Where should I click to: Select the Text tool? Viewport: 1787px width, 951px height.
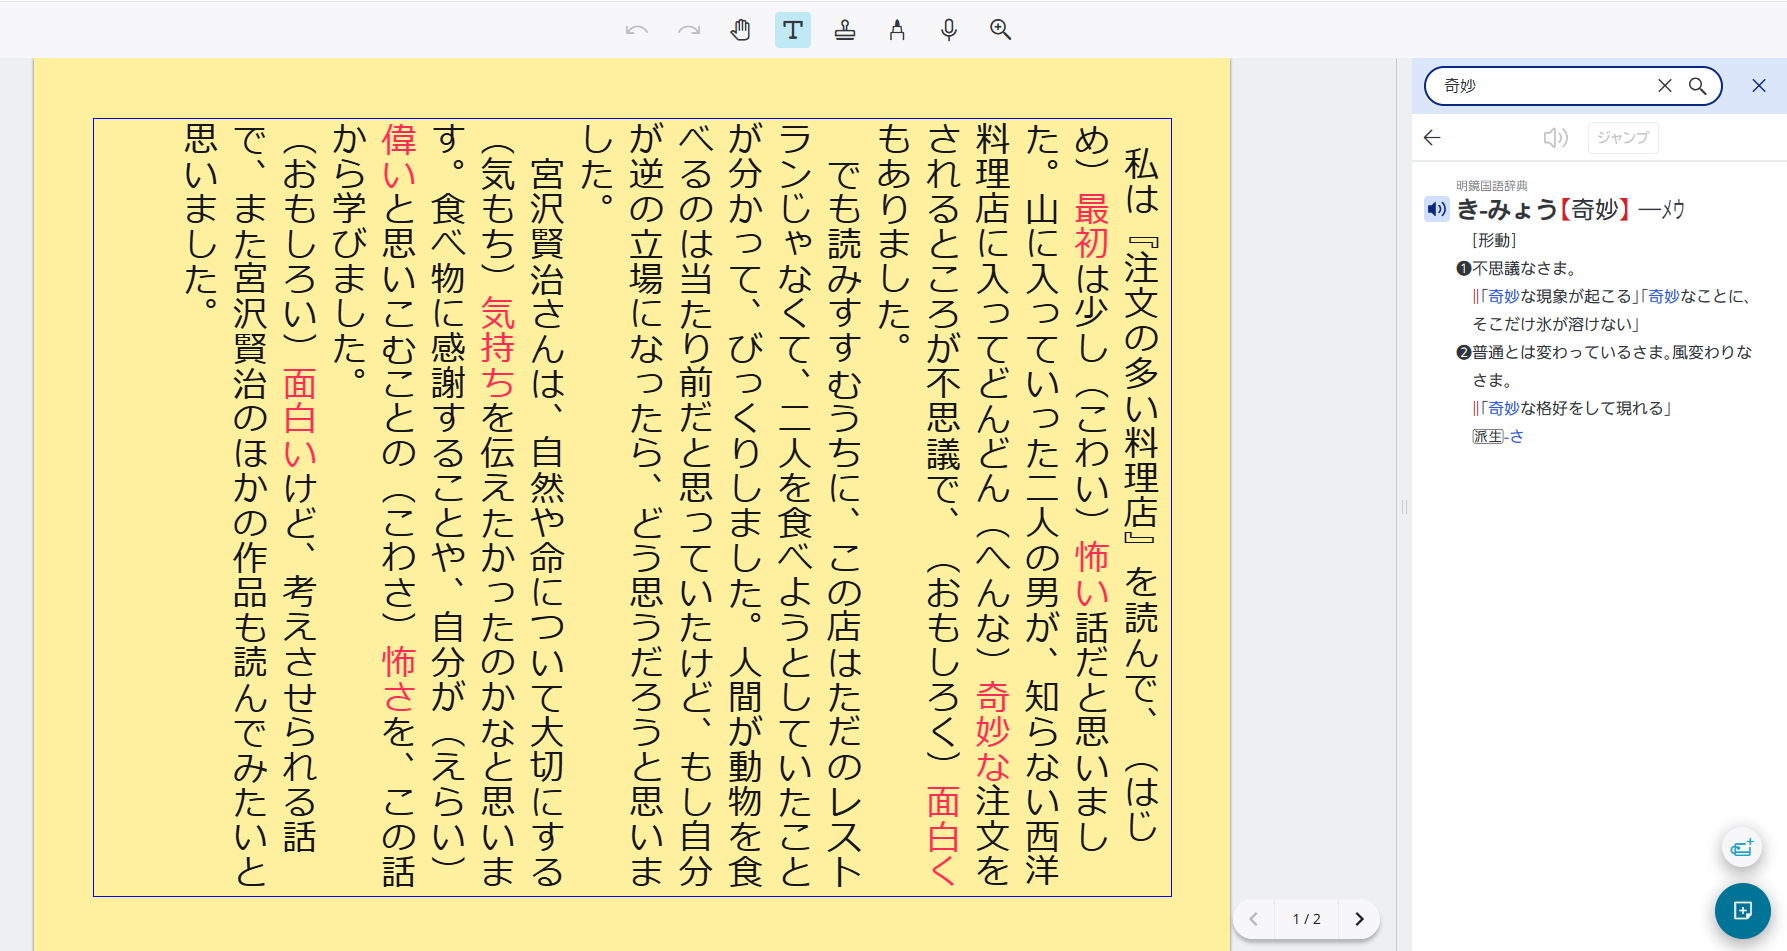click(793, 30)
